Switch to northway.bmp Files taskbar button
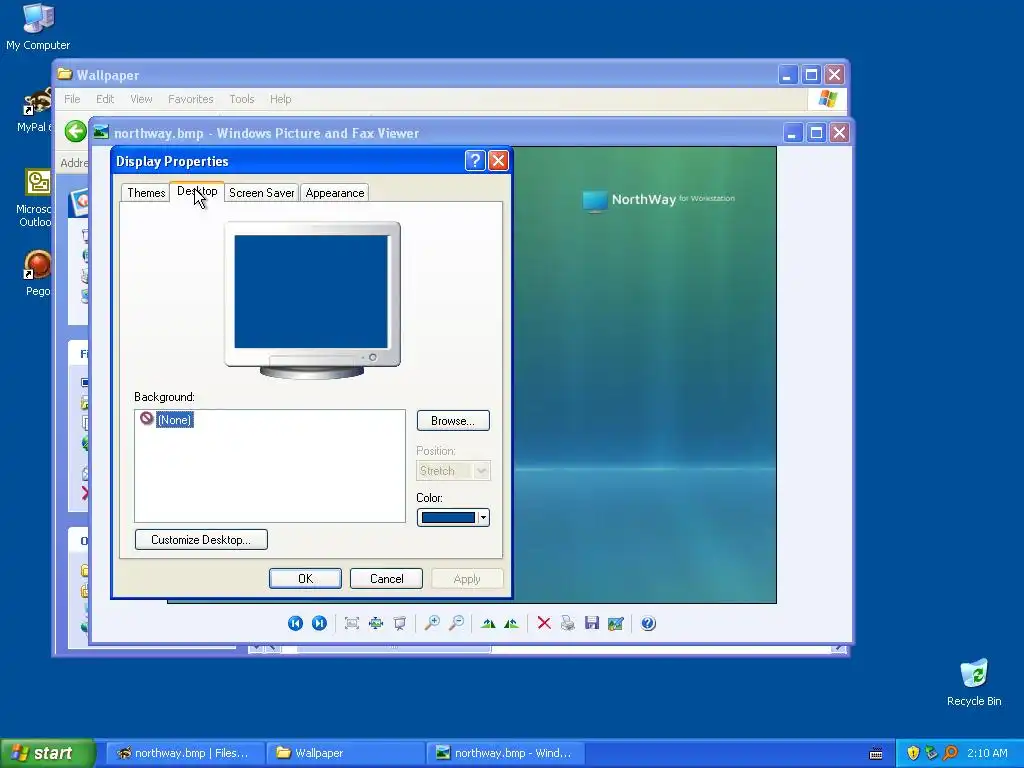This screenshot has width=1024, height=768. click(185, 753)
